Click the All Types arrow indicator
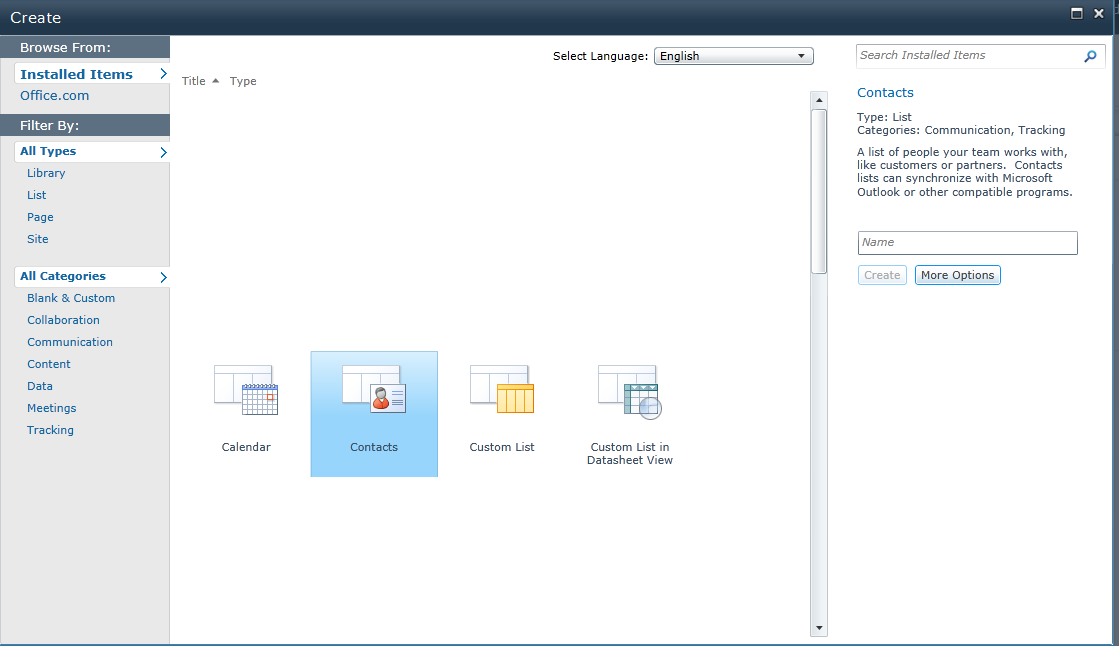 [165, 151]
